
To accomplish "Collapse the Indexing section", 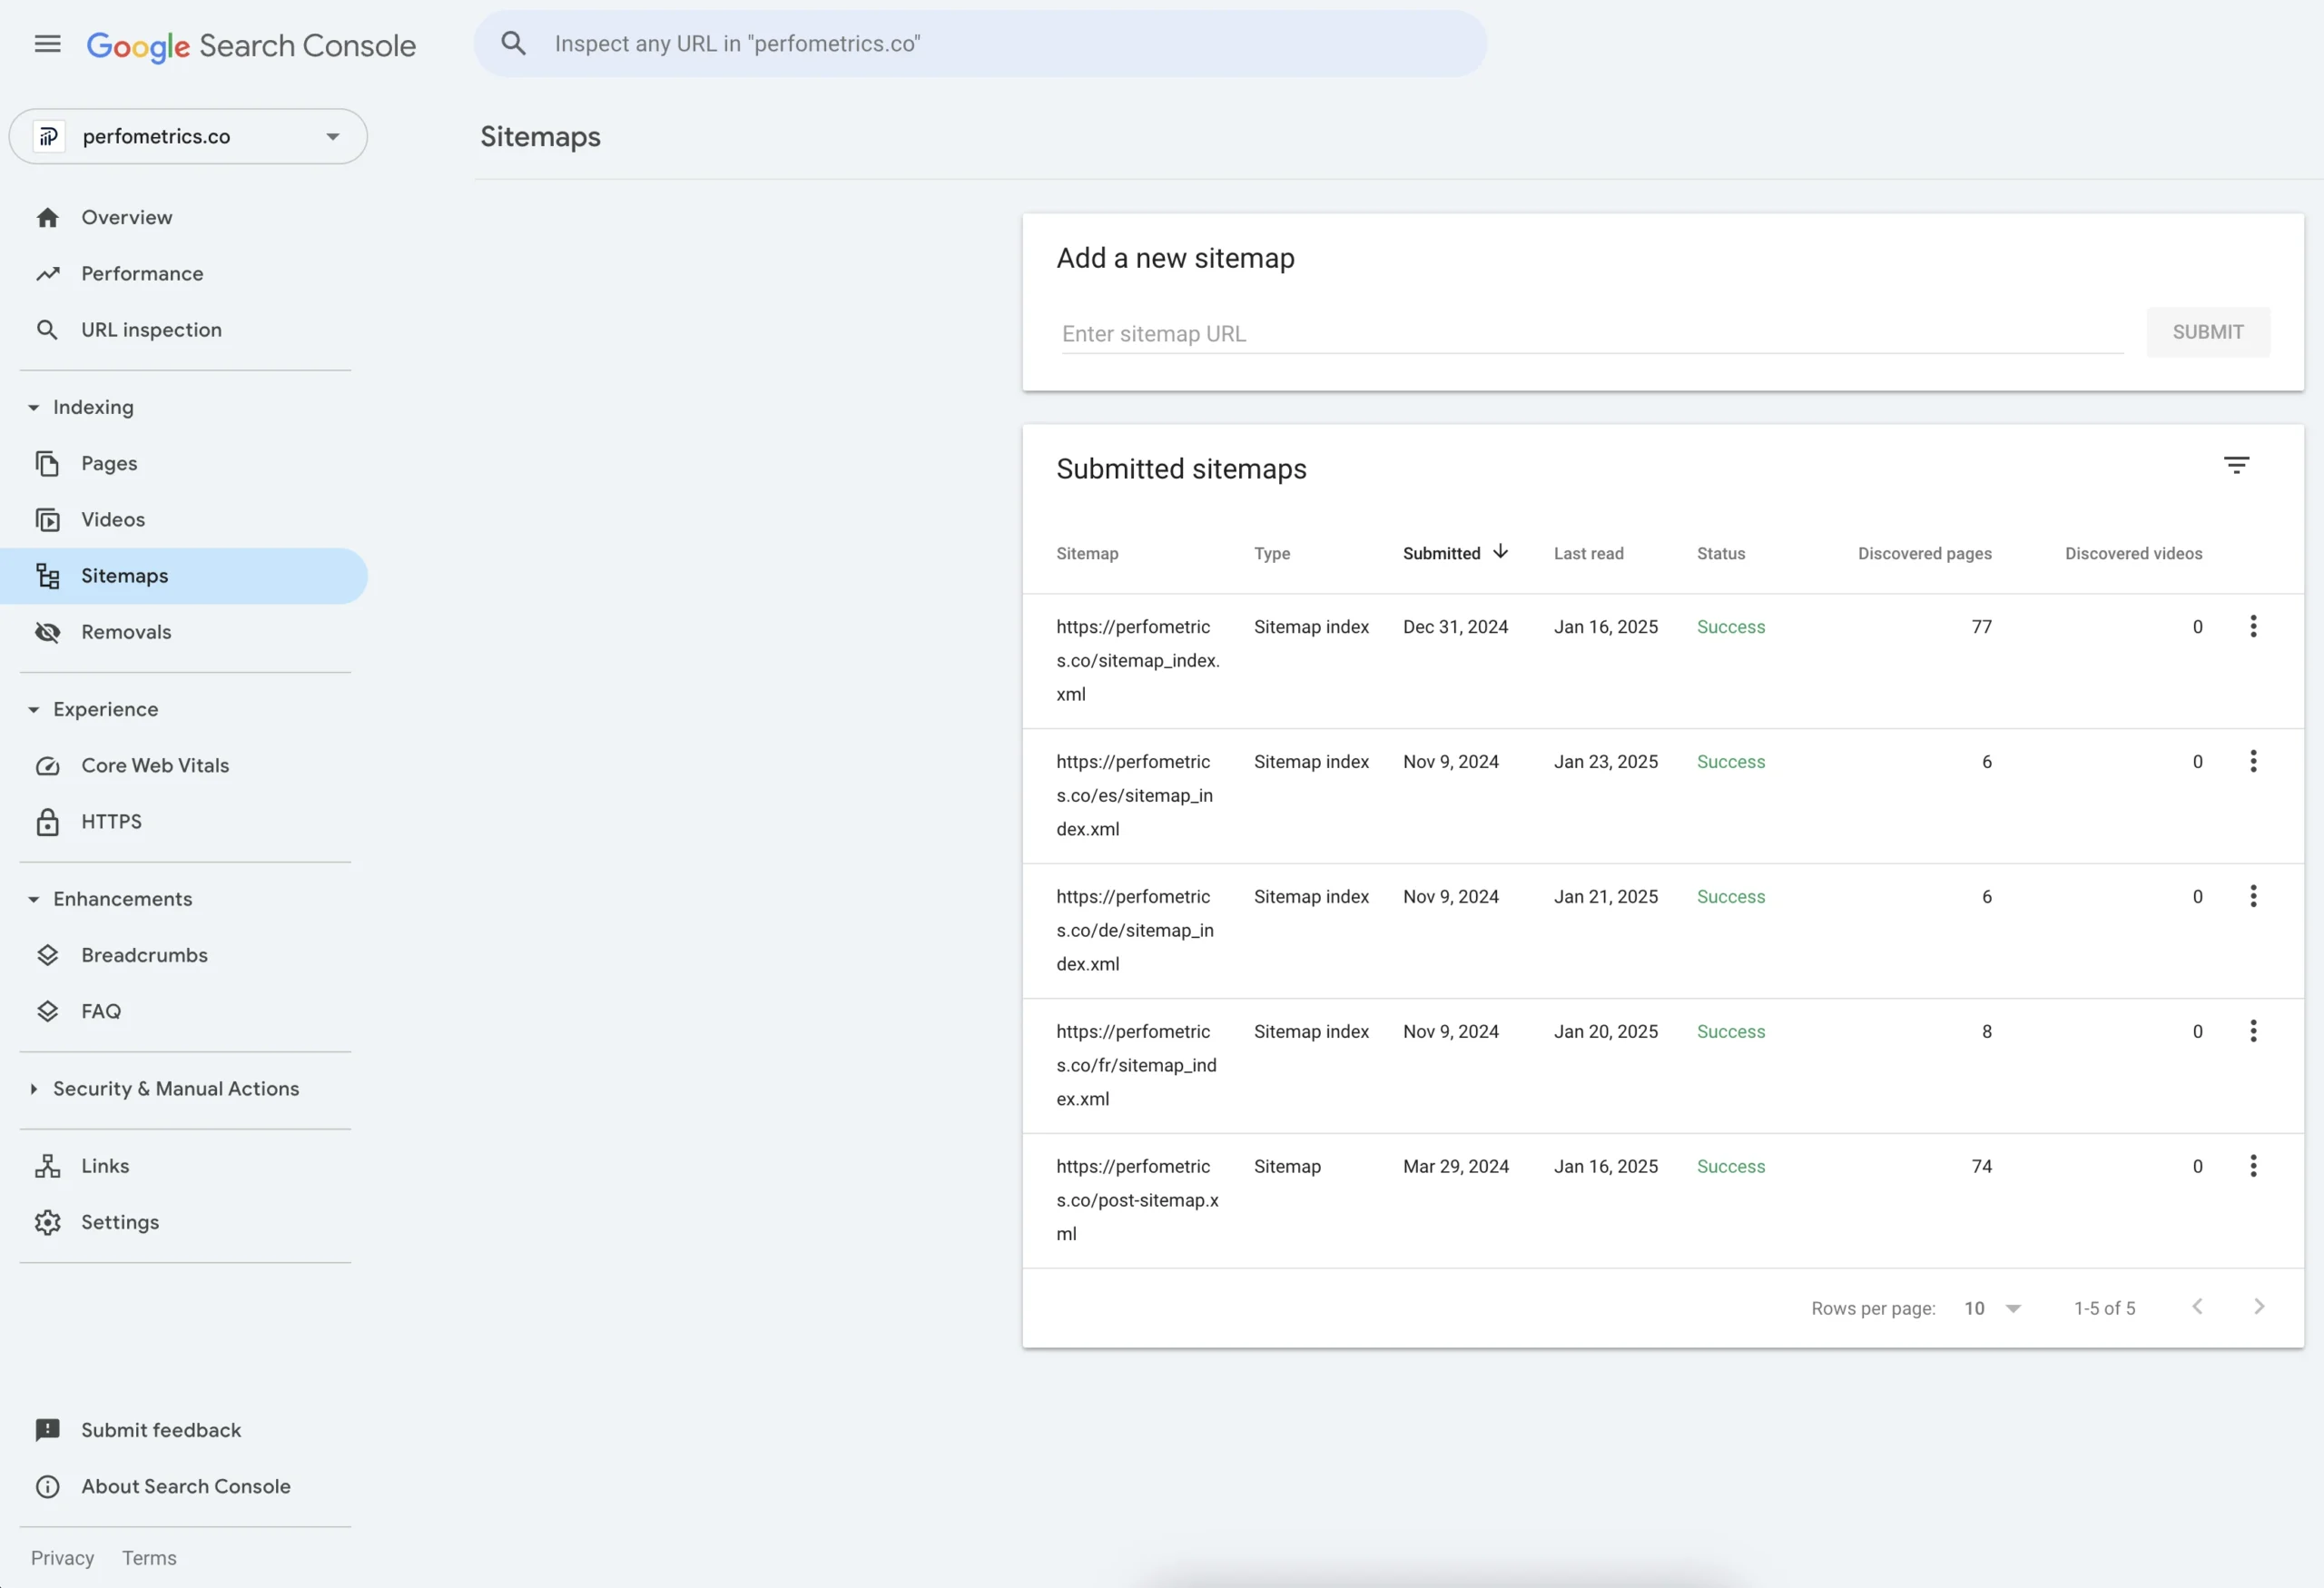I will click(x=34, y=407).
